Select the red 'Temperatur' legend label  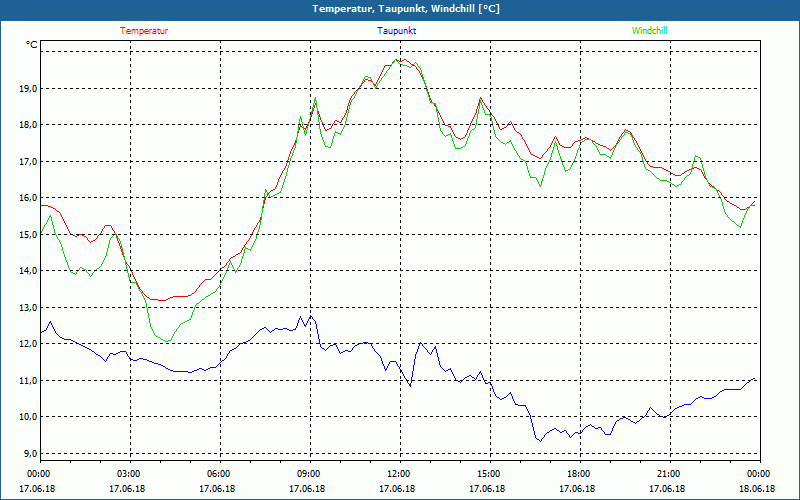144,31
